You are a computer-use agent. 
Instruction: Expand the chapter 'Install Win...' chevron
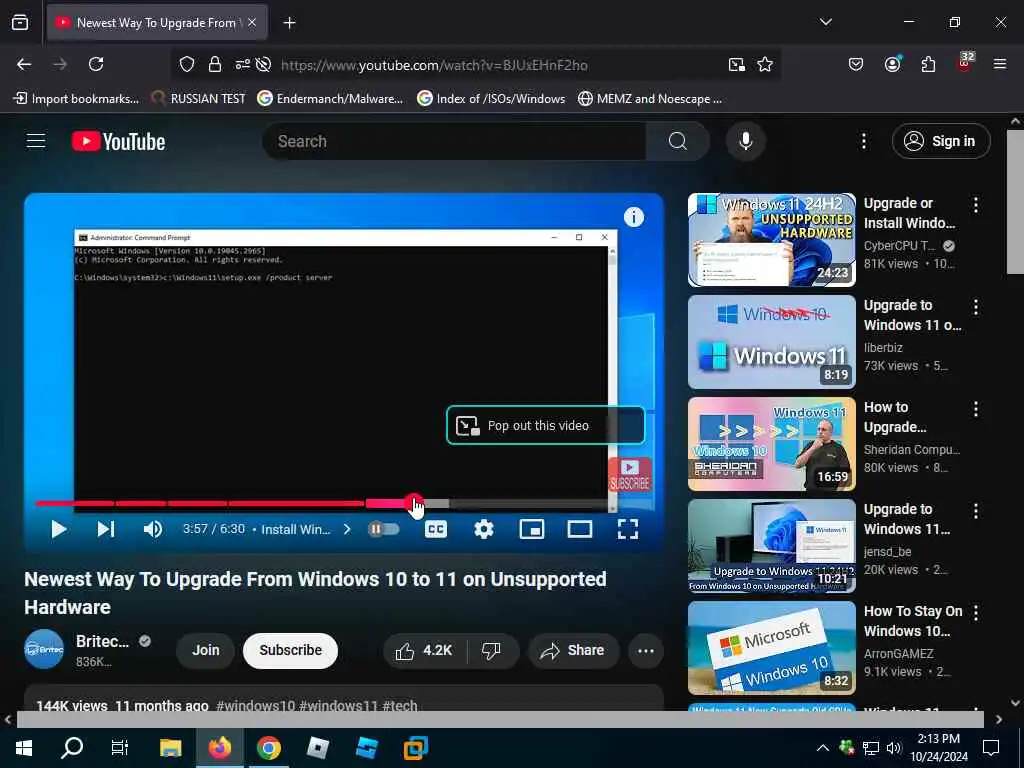(x=347, y=529)
